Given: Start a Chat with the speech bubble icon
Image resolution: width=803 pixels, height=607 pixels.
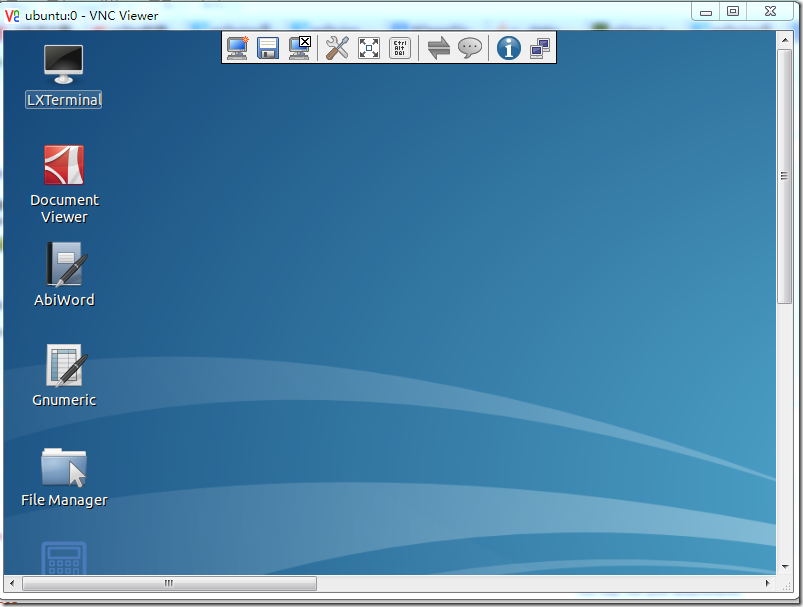Looking at the screenshot, I should point(470,48).
